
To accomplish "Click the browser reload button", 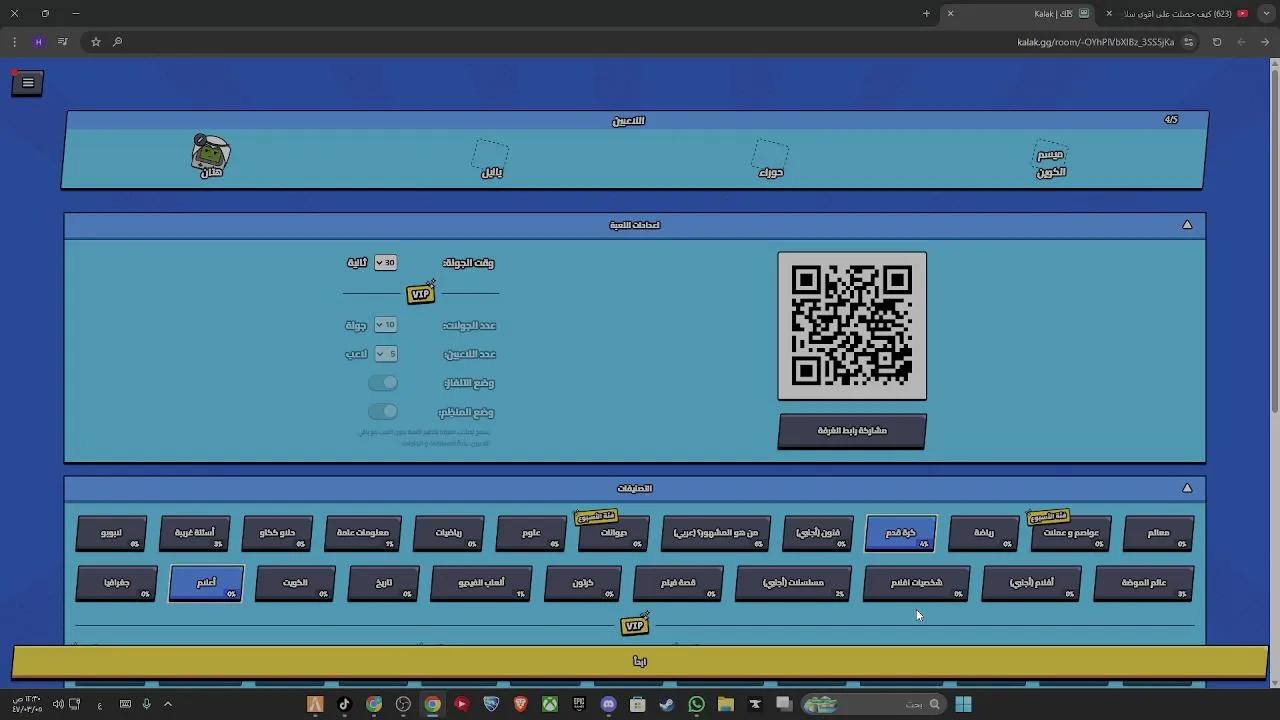I will point(1217,42).
